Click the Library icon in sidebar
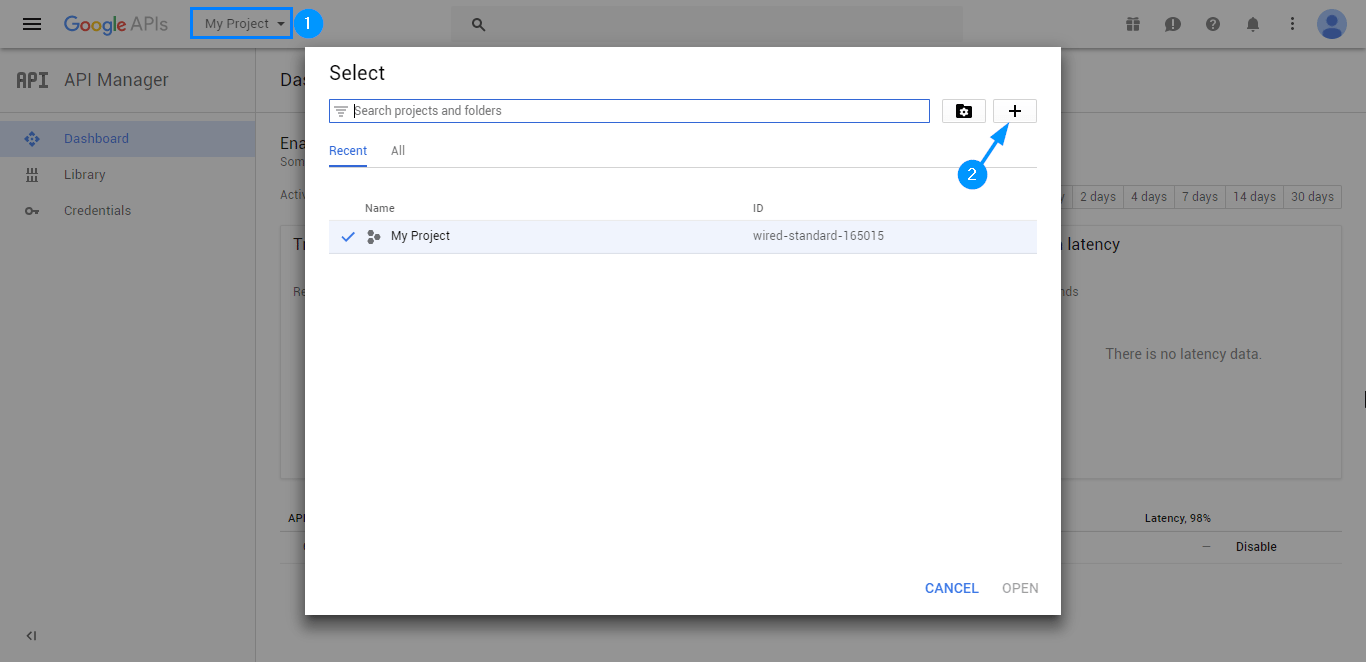The width and height of the screenshot is (1366, 662). (32, 175)
